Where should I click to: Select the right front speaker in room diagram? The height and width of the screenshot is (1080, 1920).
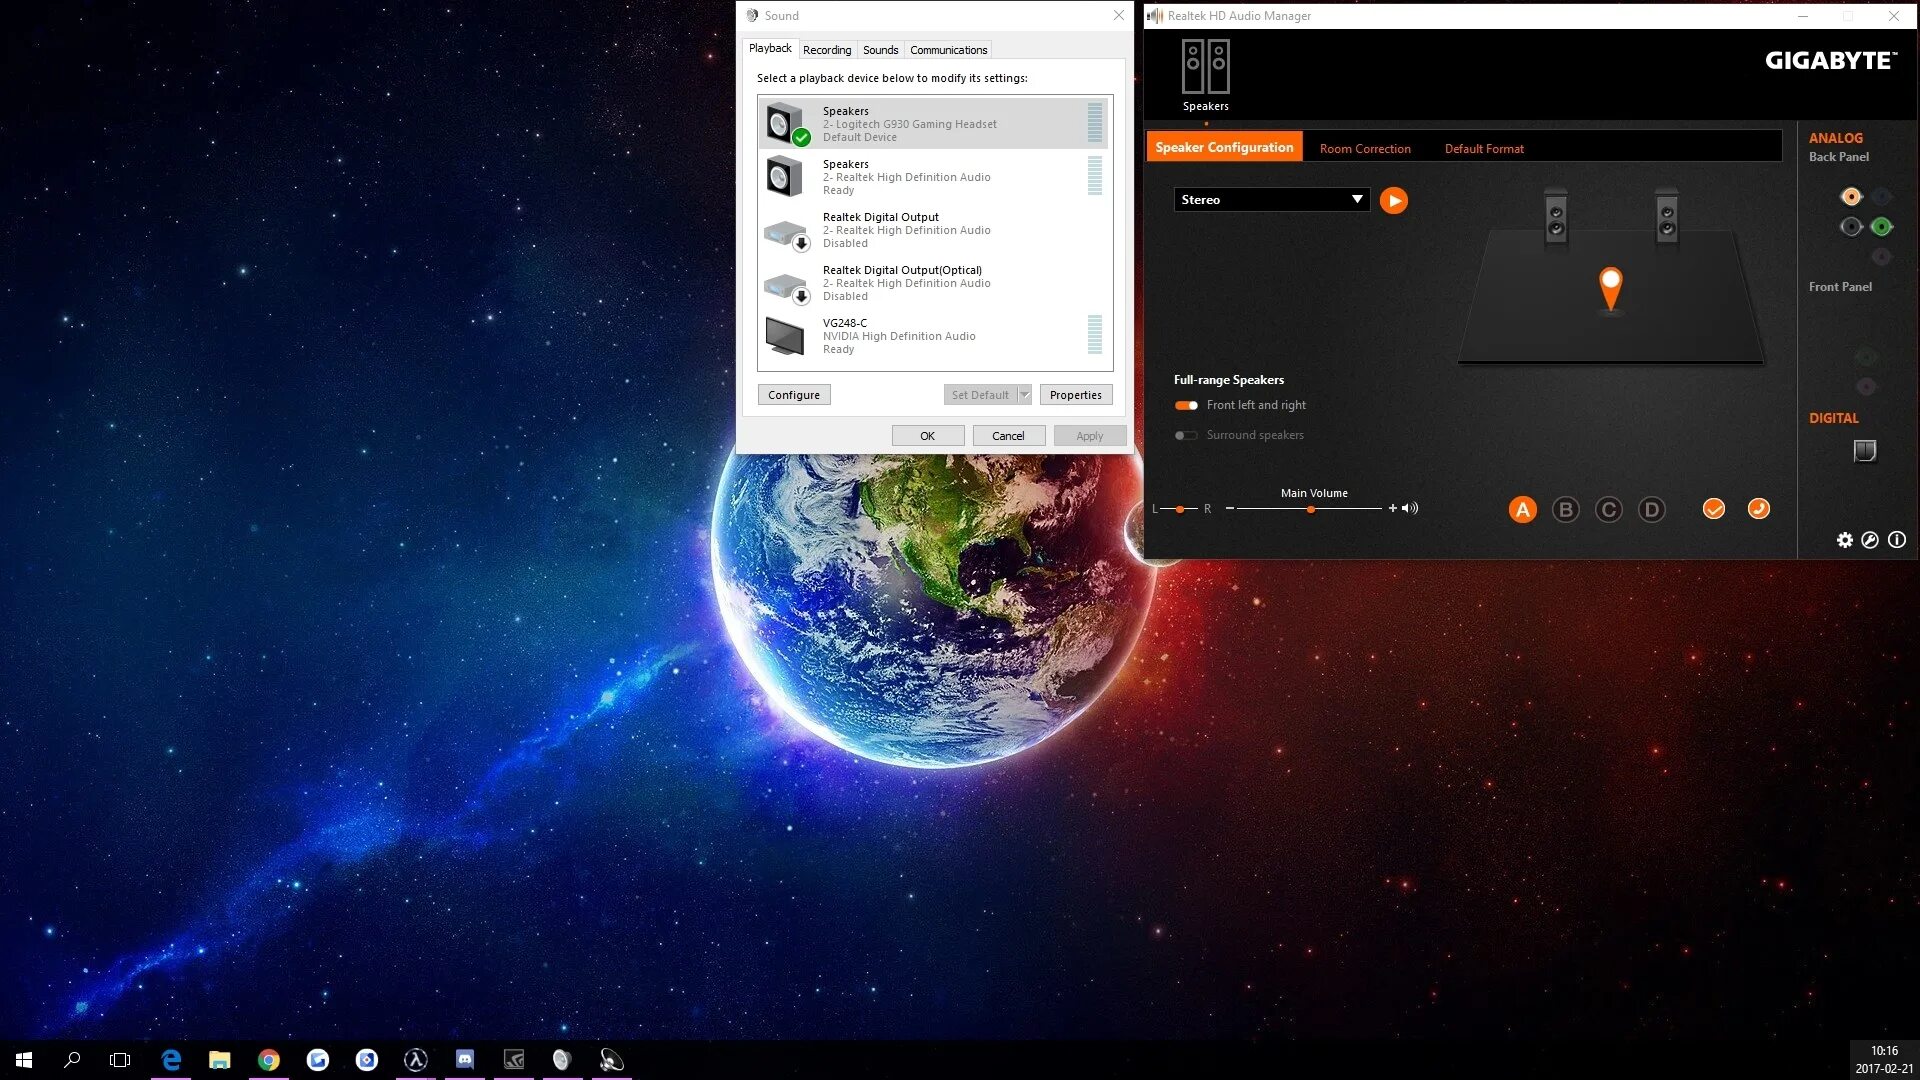1666,216
